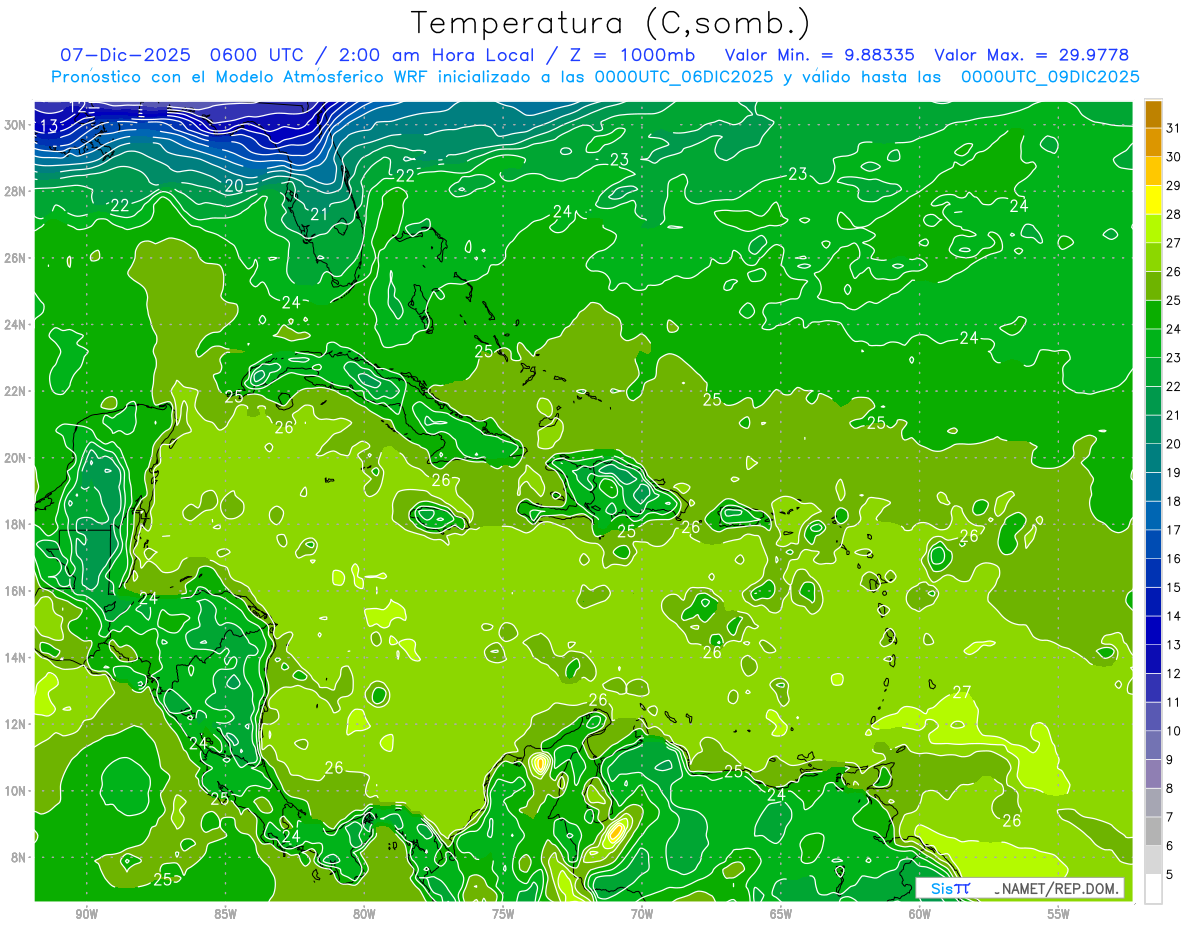The image size is (1200, 927).
Task: Click the '90W' longitude axis label
Action: click(86, 914)
